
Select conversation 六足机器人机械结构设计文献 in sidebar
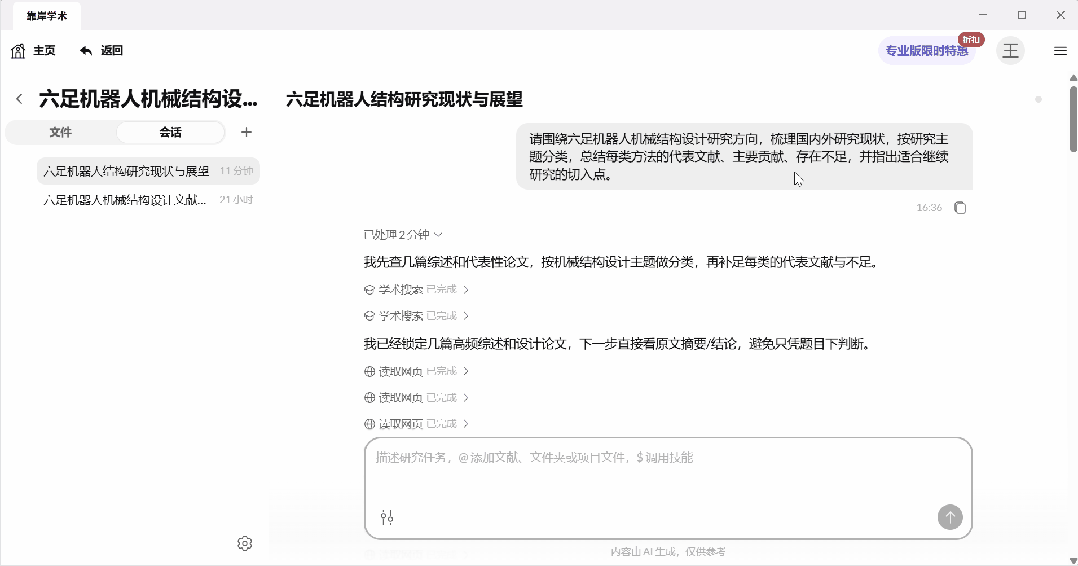click(x=148, y=199)
